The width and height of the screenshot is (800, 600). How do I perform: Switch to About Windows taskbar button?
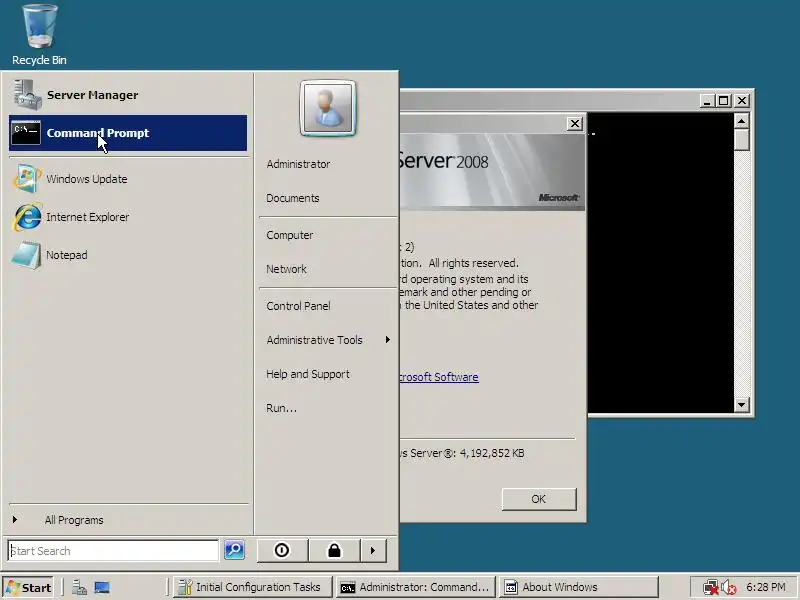pyautogui.click(x=579, y=587)
